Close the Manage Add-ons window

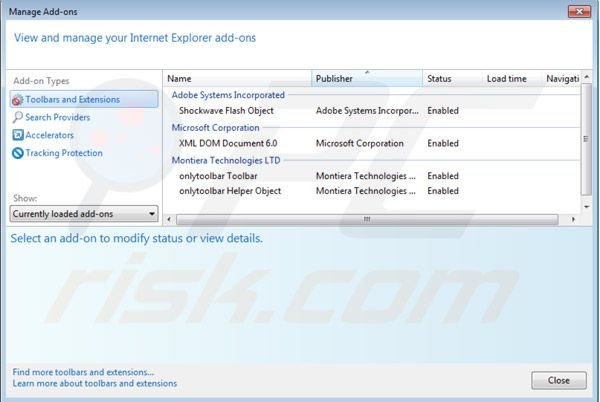pos(579,11)
